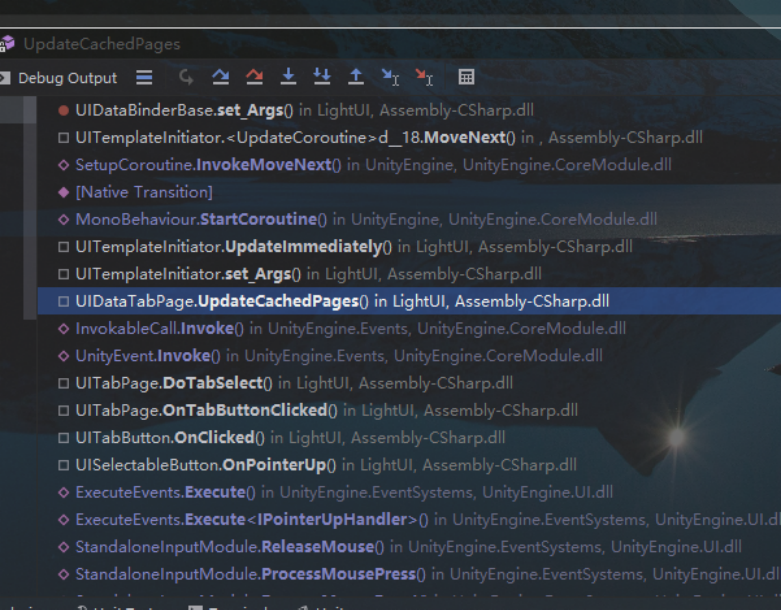Select the UITabPage.DoTabSelect() frame

(409, 383)
